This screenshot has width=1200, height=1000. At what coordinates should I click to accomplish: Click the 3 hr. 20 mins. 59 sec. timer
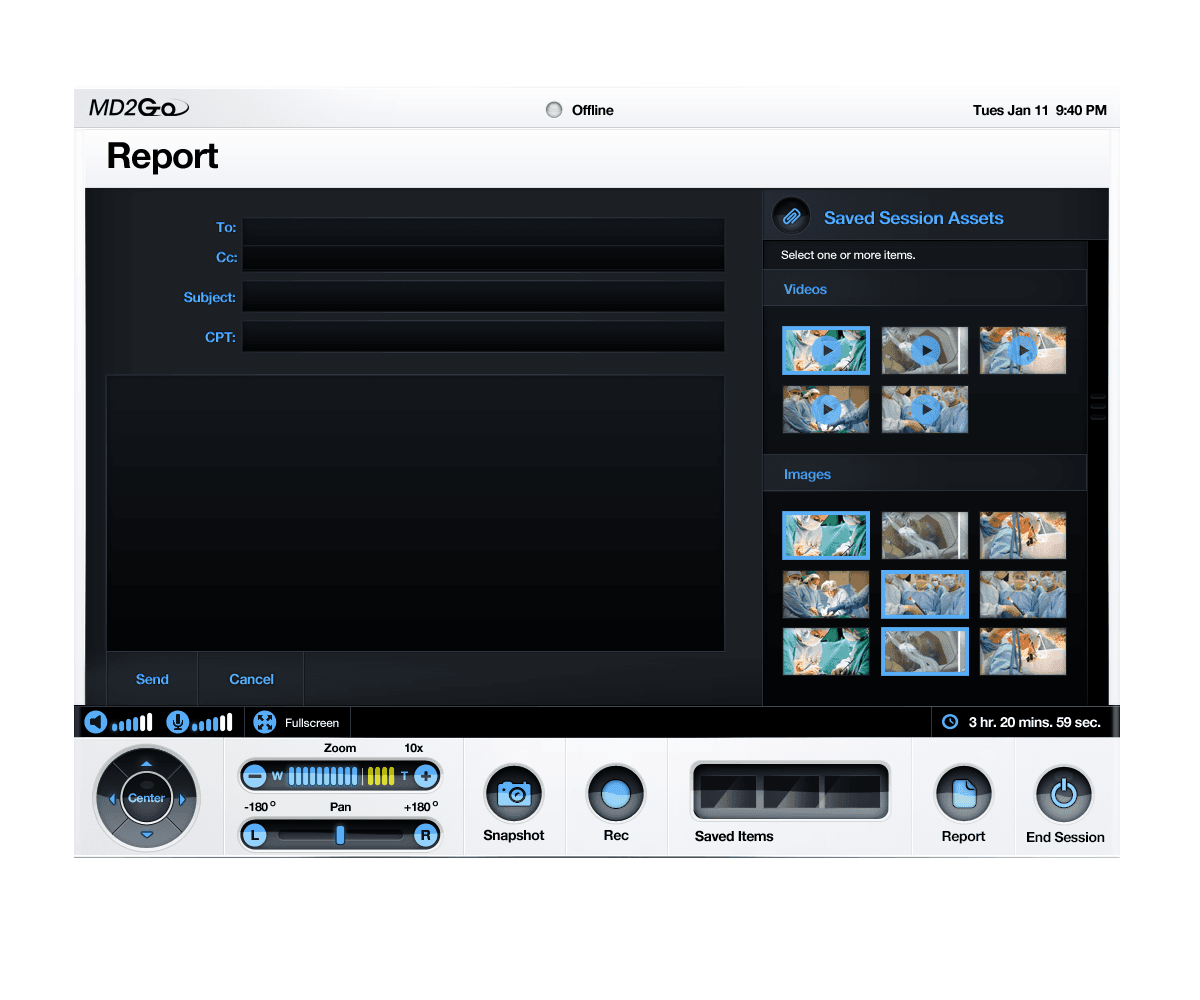point(1035,722)
